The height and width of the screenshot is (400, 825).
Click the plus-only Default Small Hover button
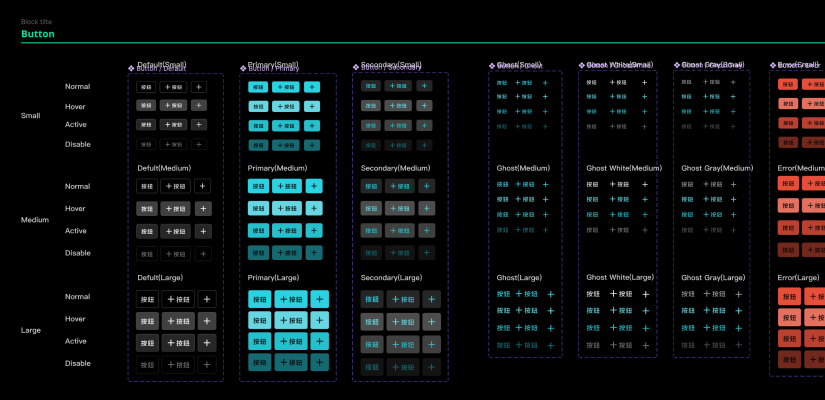pos(199,105)
